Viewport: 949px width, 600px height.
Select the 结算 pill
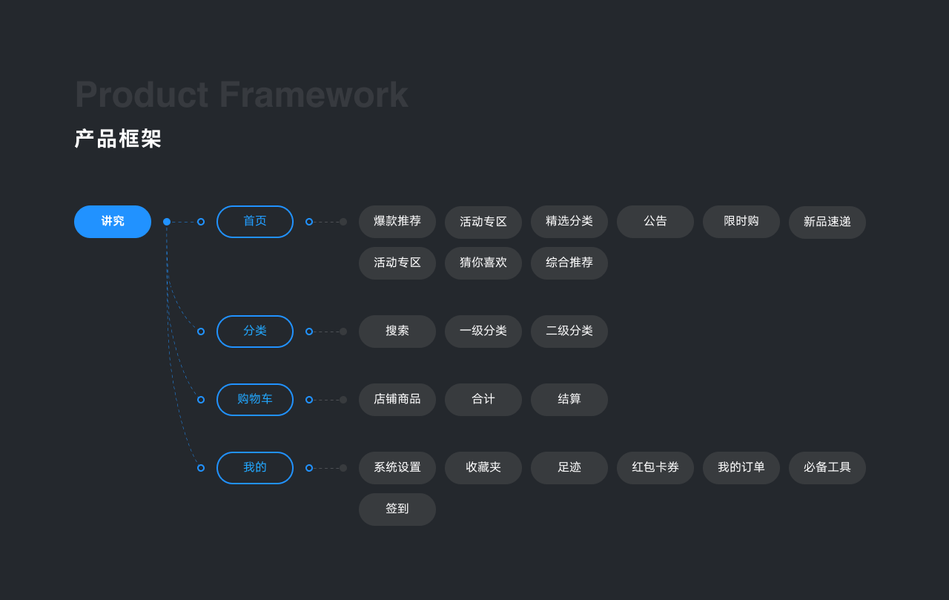tap(569, 399)
